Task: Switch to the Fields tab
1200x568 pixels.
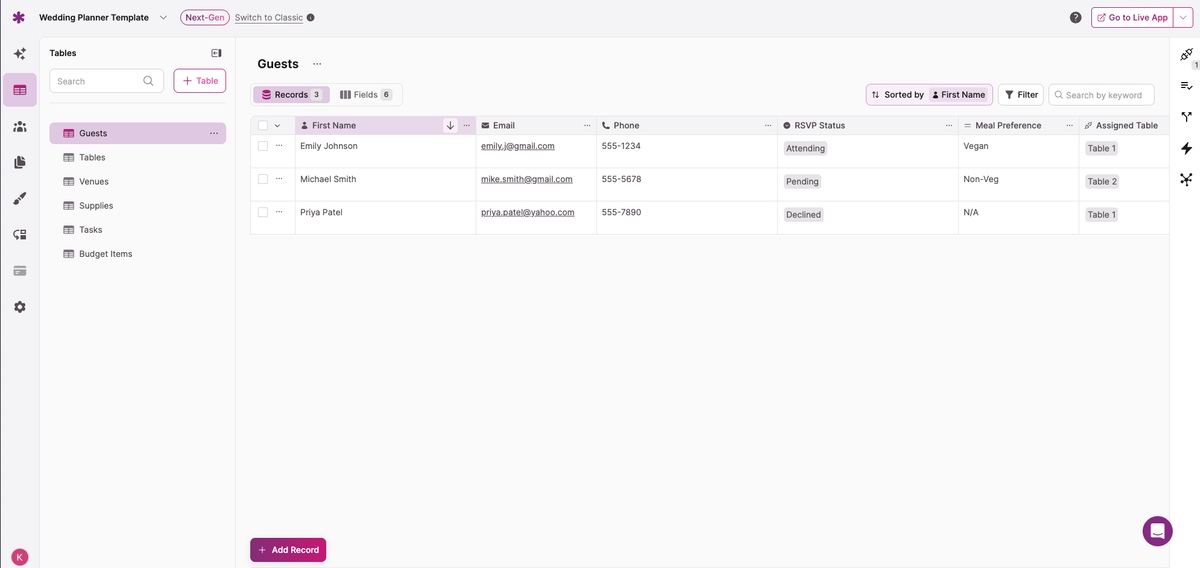Action: [x=365, y=95]
